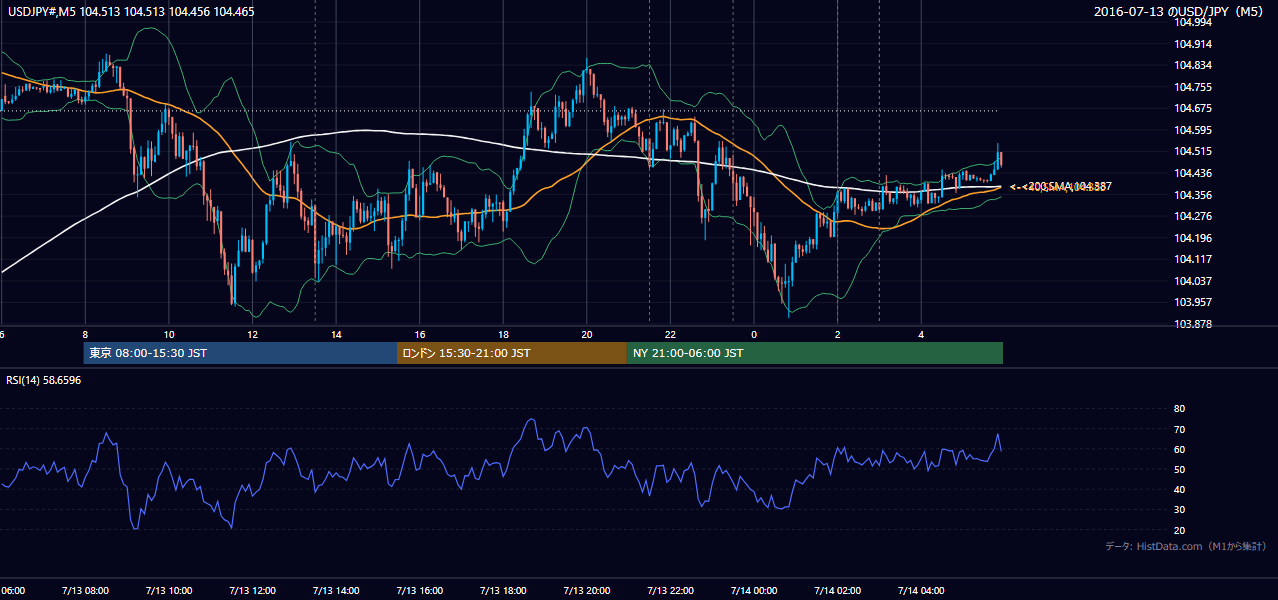Select the 7/13 08:00 date axis label
This screenshot has width=1278, height=600.
point(84,591)
